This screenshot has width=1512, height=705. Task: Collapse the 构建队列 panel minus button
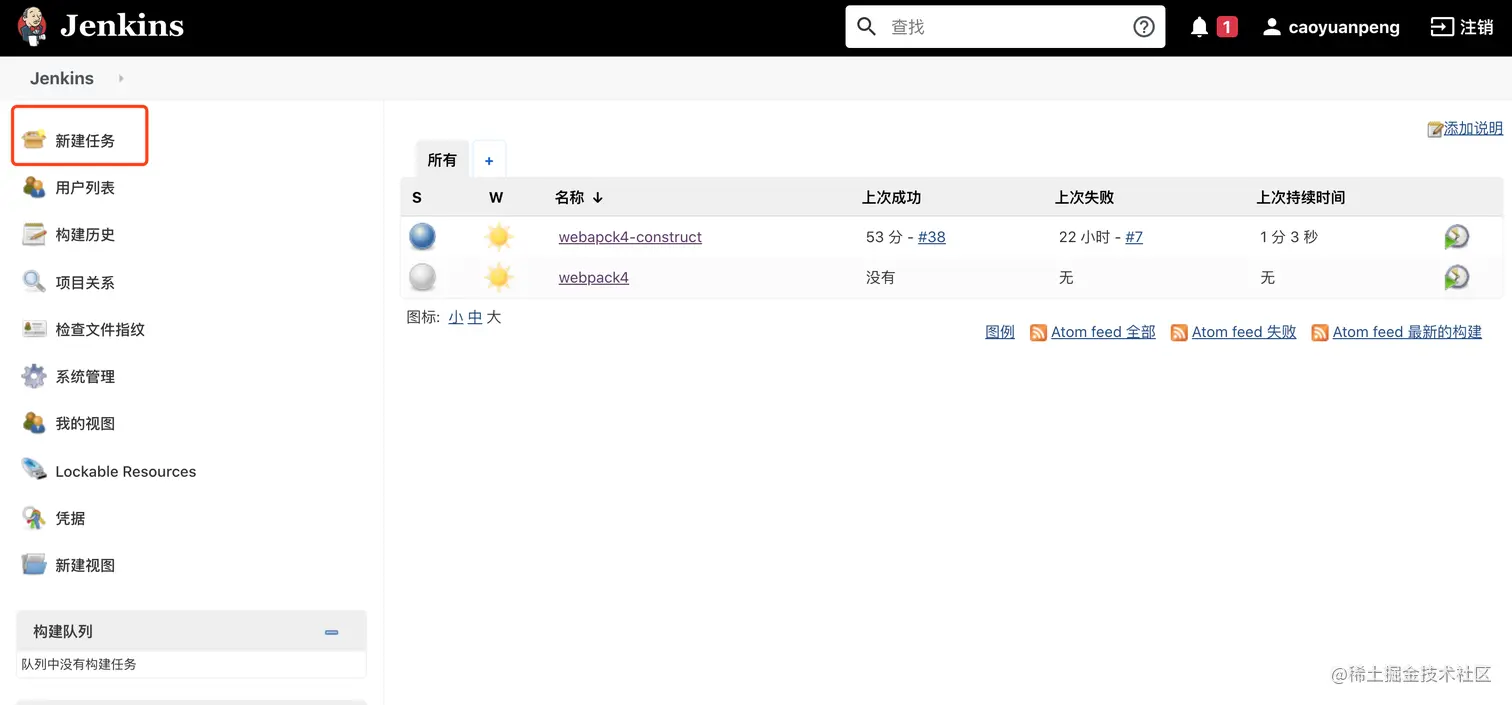(x=332, y=632)
